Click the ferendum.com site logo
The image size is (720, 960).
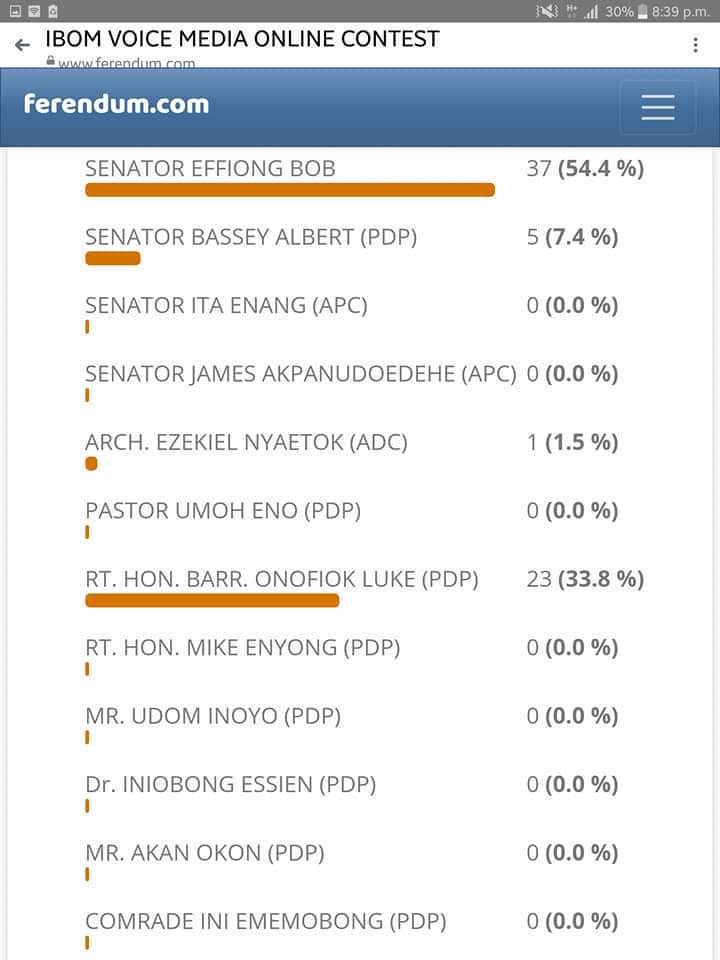tap(116, 104)
